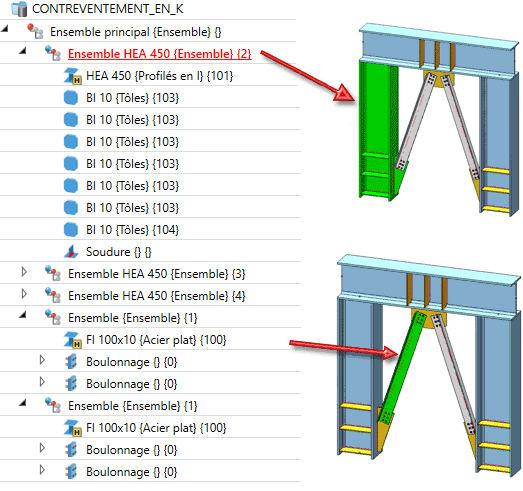Select Ensemble HEA 450 {Ensemble} {3} text

(156, 274)
